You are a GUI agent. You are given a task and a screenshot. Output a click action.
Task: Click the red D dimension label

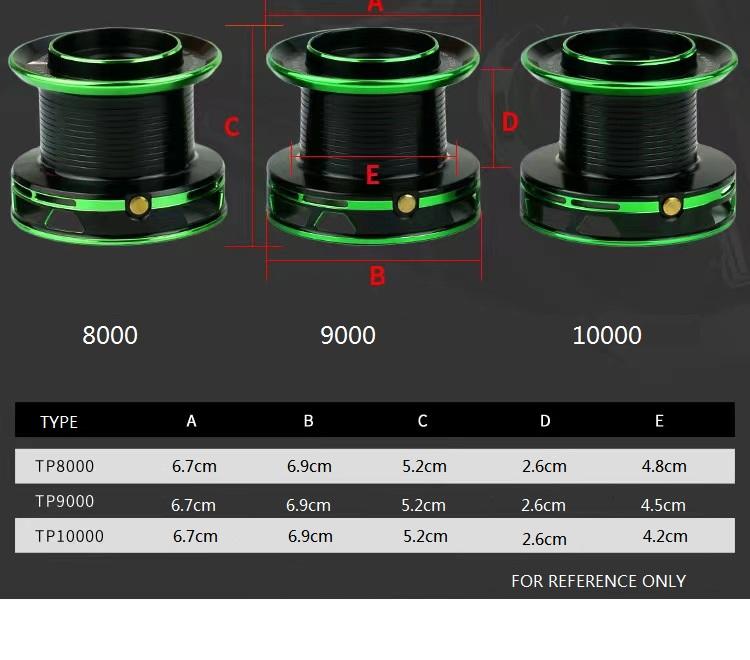click(x=510, y=122)
